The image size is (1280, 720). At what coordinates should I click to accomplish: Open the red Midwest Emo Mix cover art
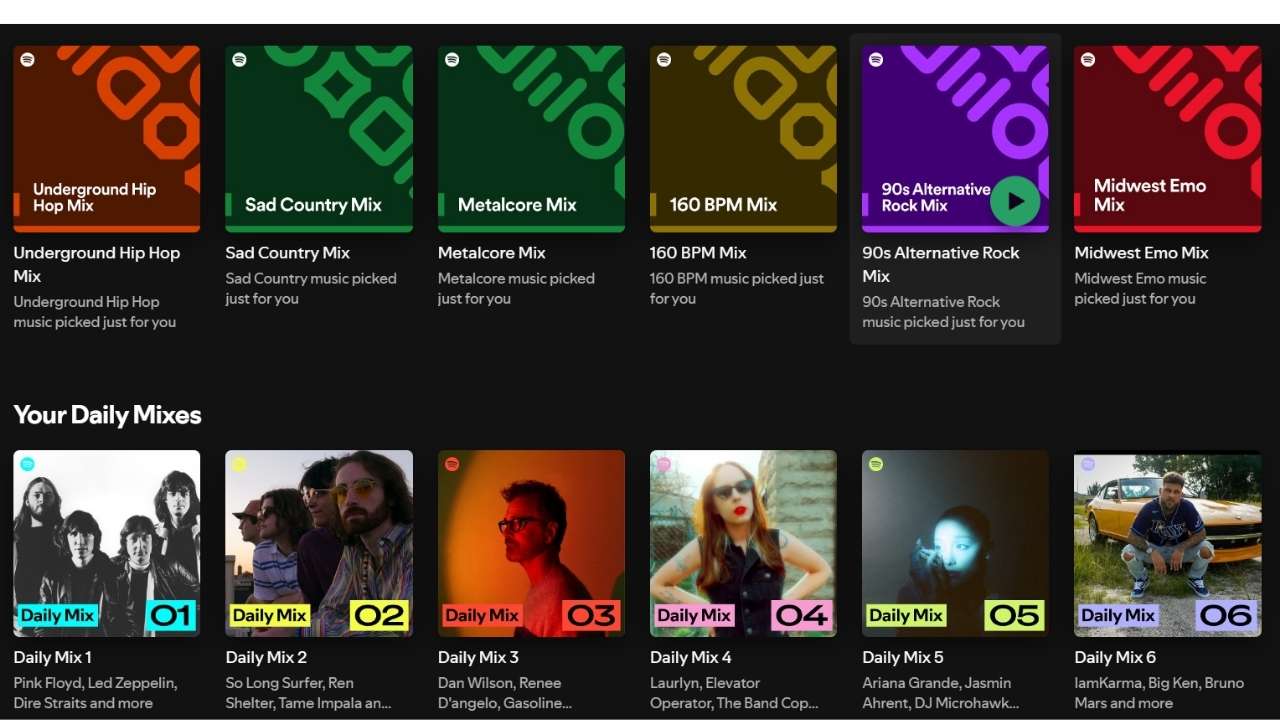tap(1168, 139)
